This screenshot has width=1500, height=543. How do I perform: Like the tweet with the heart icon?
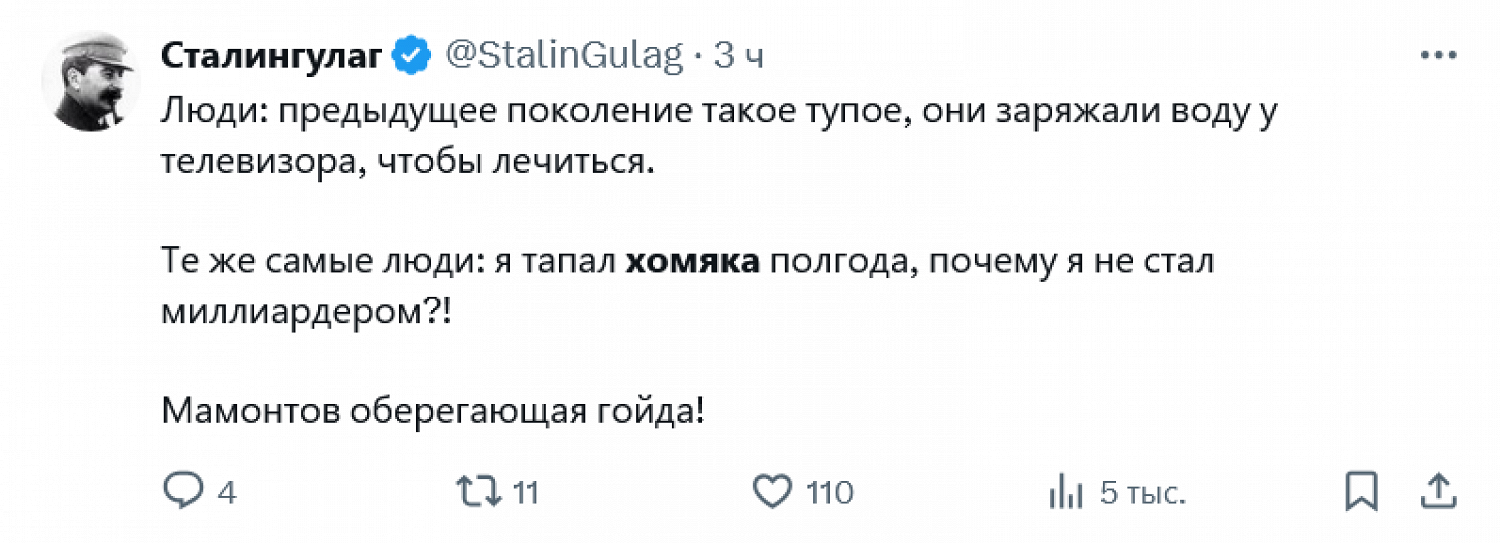click(771, 491)
